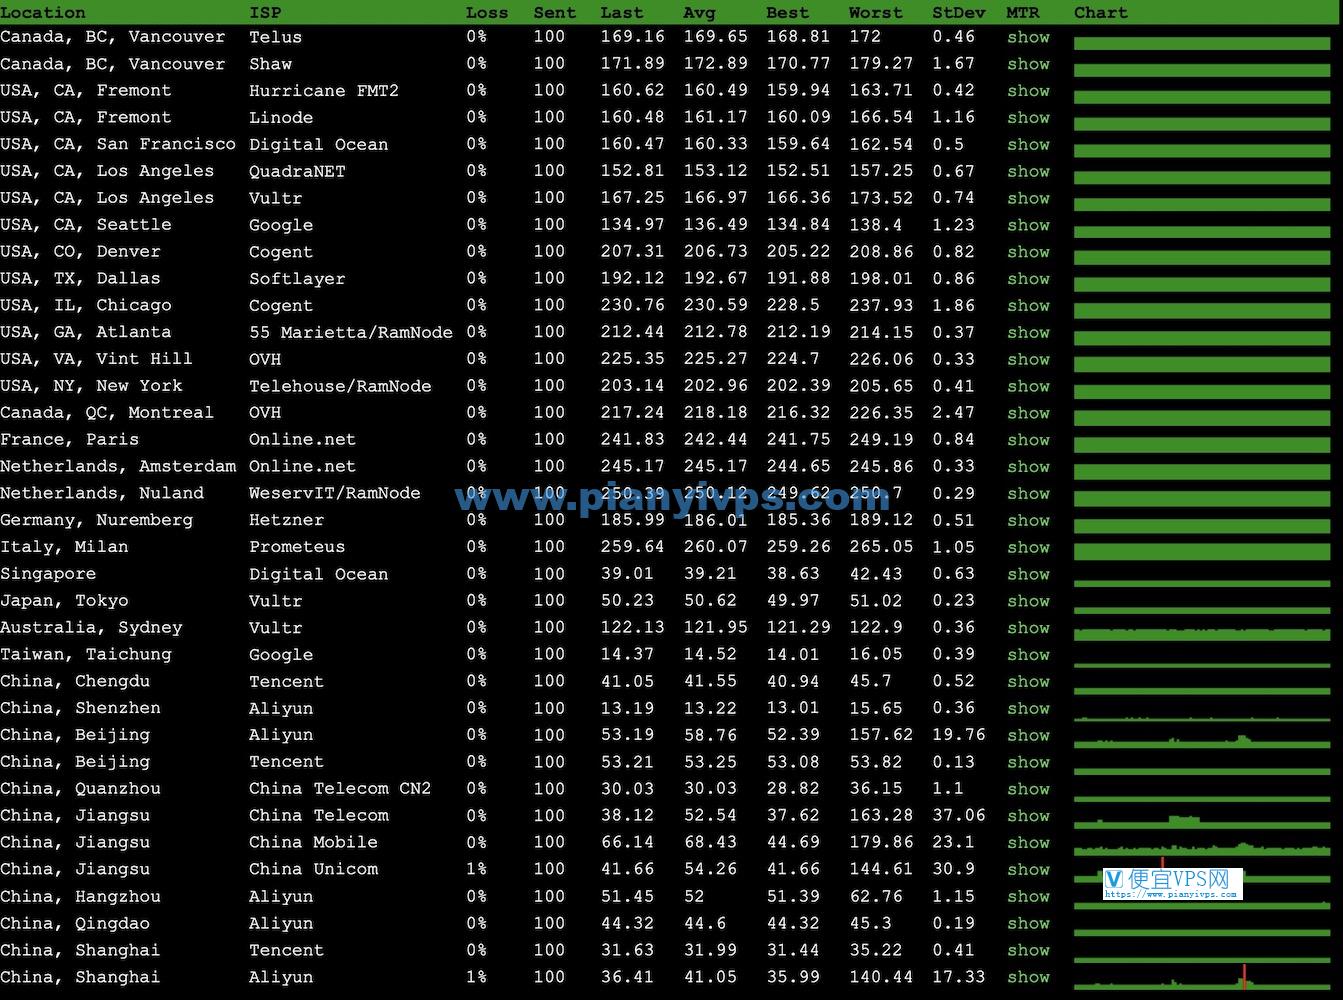Click the MTR column header

[x=1023, y=13]
